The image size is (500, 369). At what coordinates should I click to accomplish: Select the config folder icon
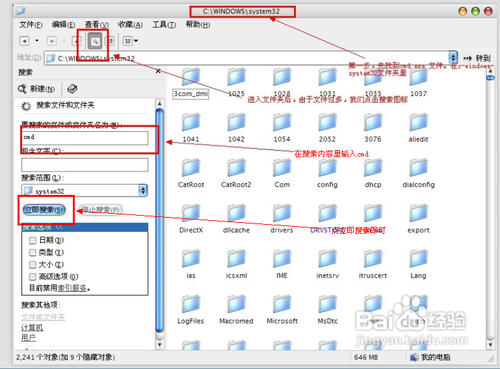(327, 168)
